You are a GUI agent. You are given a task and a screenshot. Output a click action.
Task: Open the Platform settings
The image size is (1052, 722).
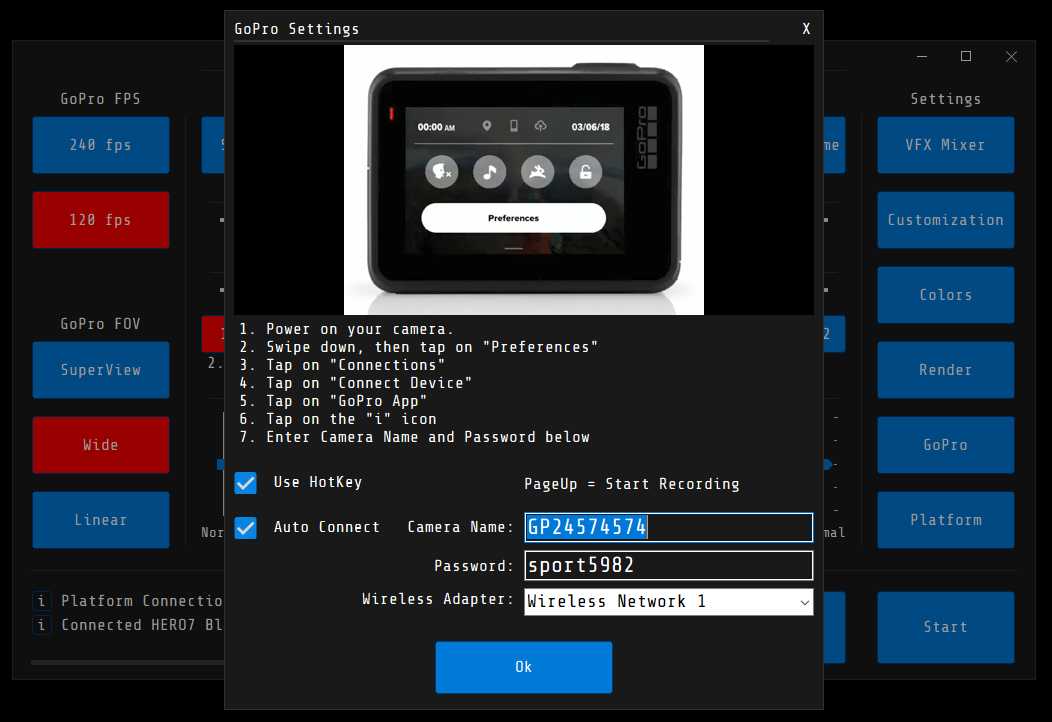(945, 520)
